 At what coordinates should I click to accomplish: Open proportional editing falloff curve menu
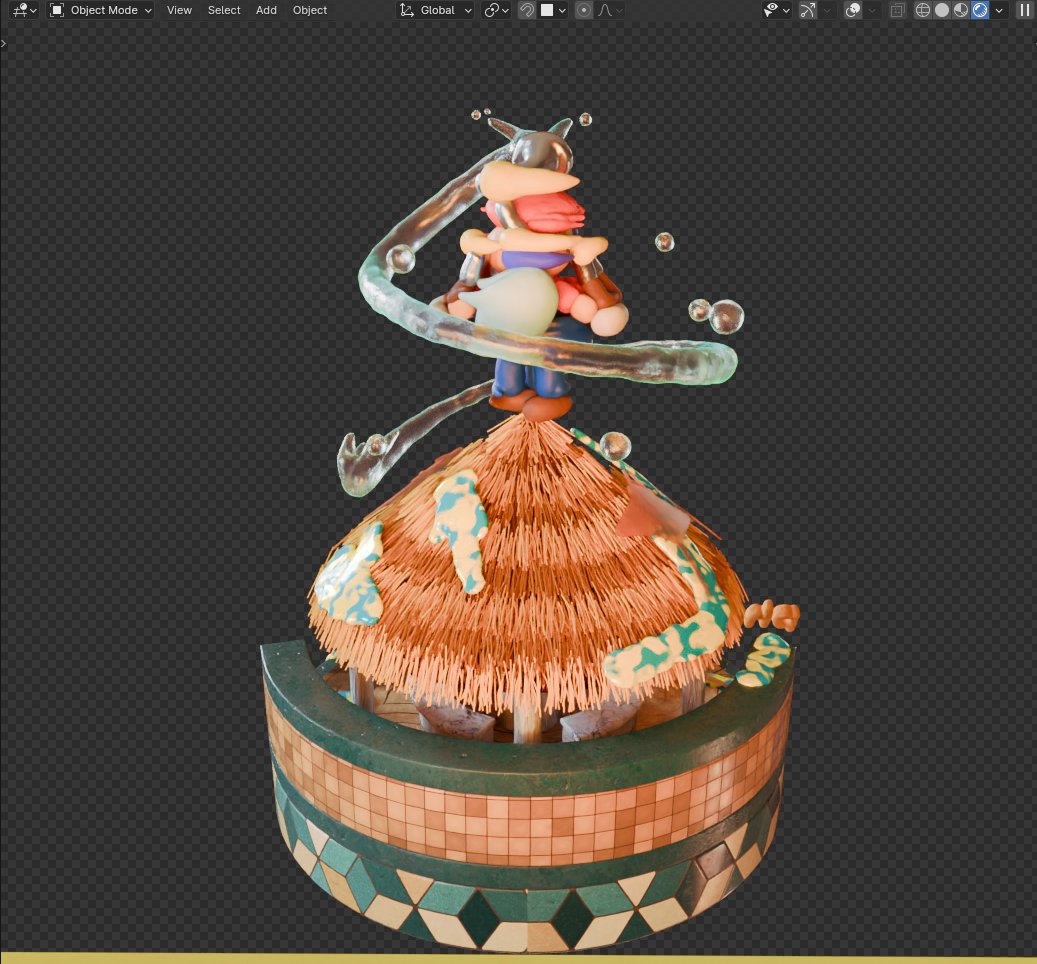coord(609,10)
